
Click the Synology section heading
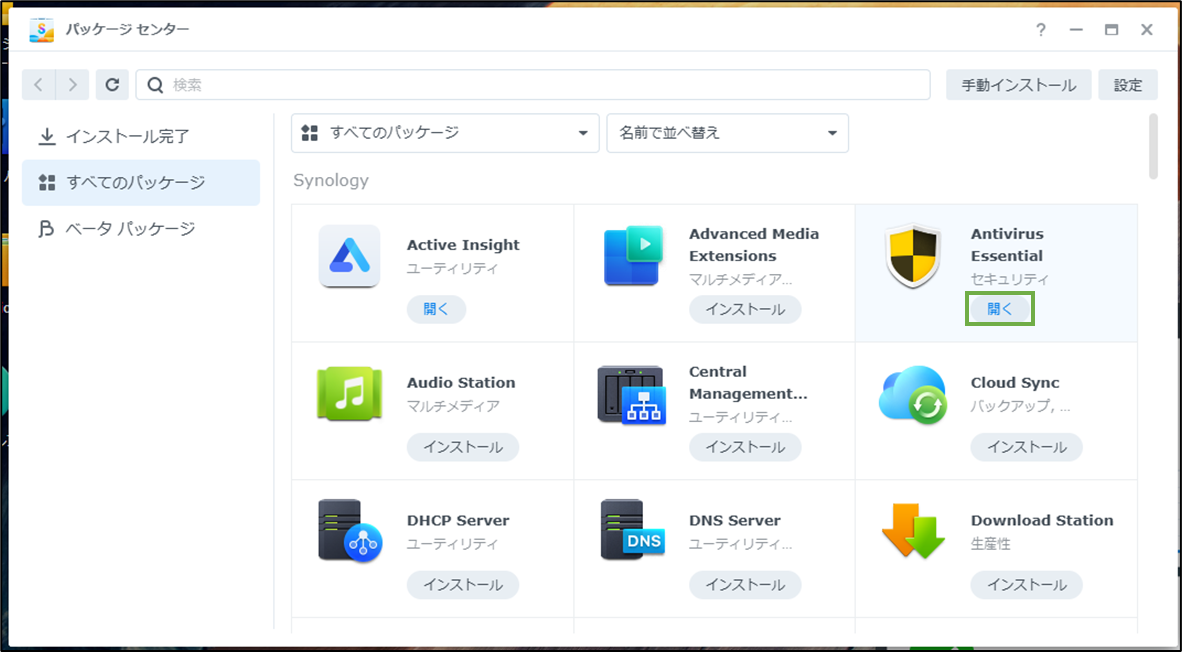coord(331,181)
